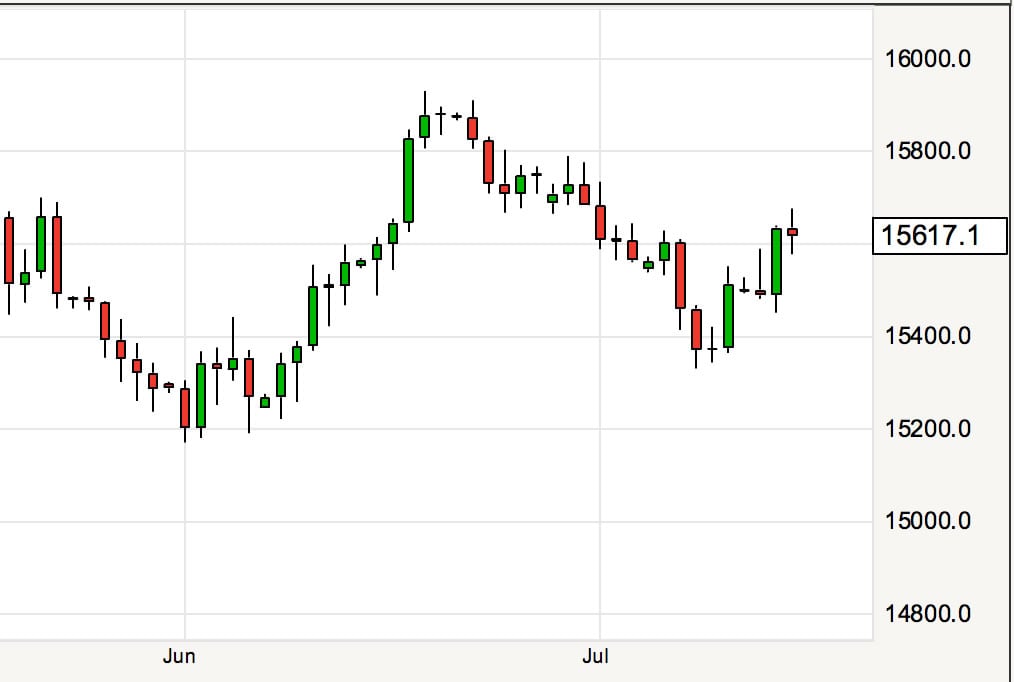Click the Jul label on the time axis
The image size is (1014, 682).
[594, 656]
